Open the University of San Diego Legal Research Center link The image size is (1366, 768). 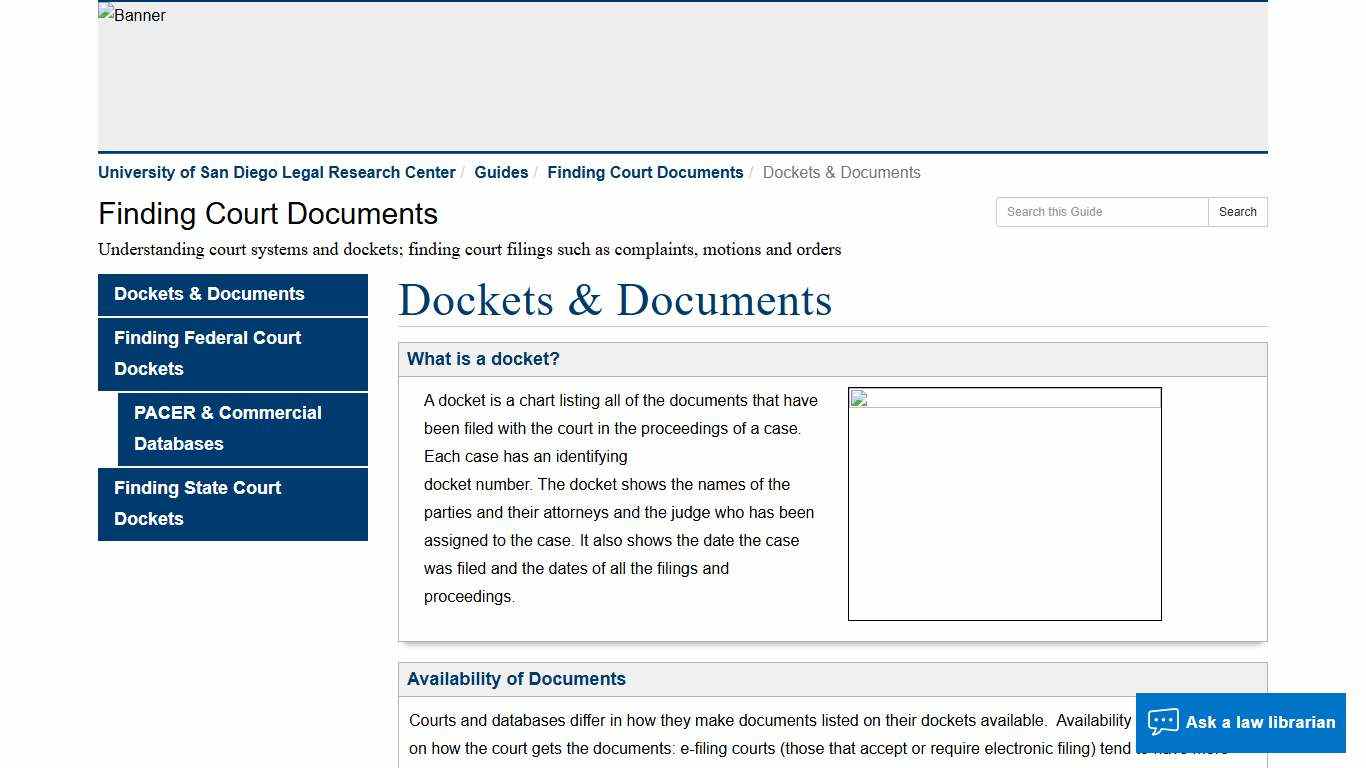click(277, 172)
